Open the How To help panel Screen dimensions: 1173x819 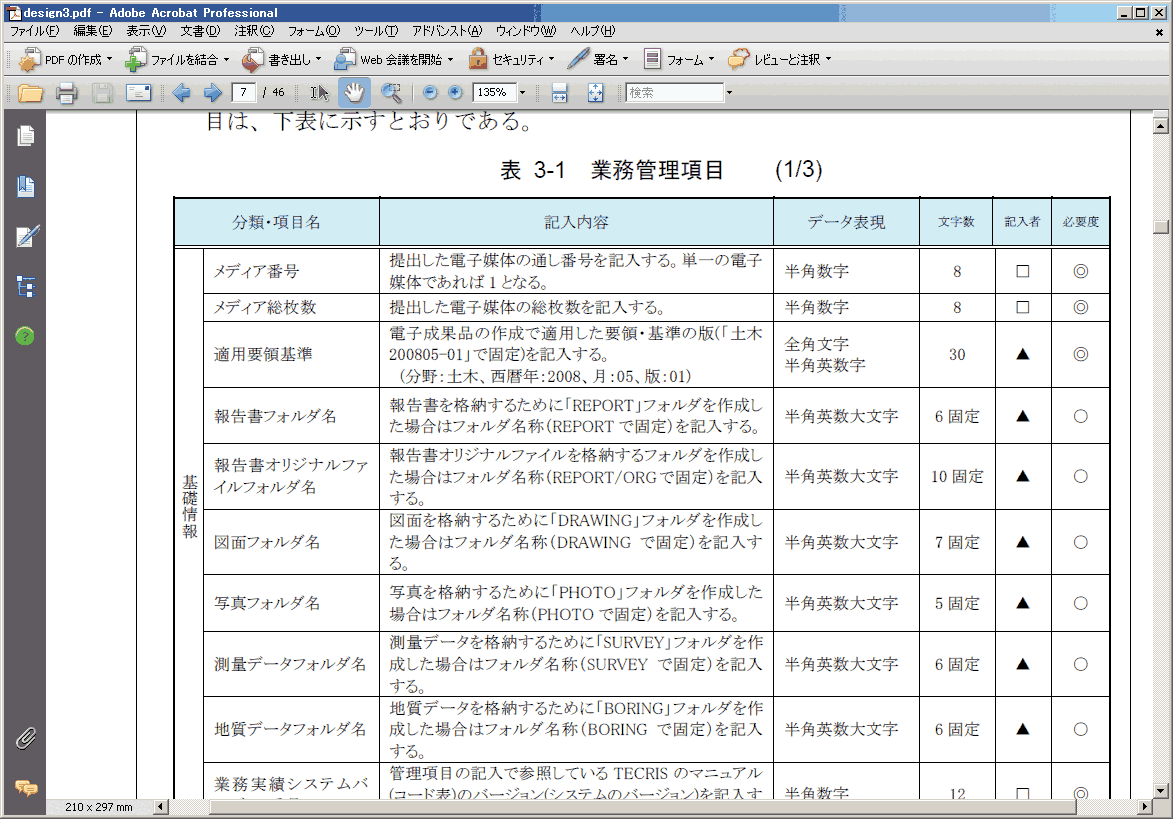point(25,337)
